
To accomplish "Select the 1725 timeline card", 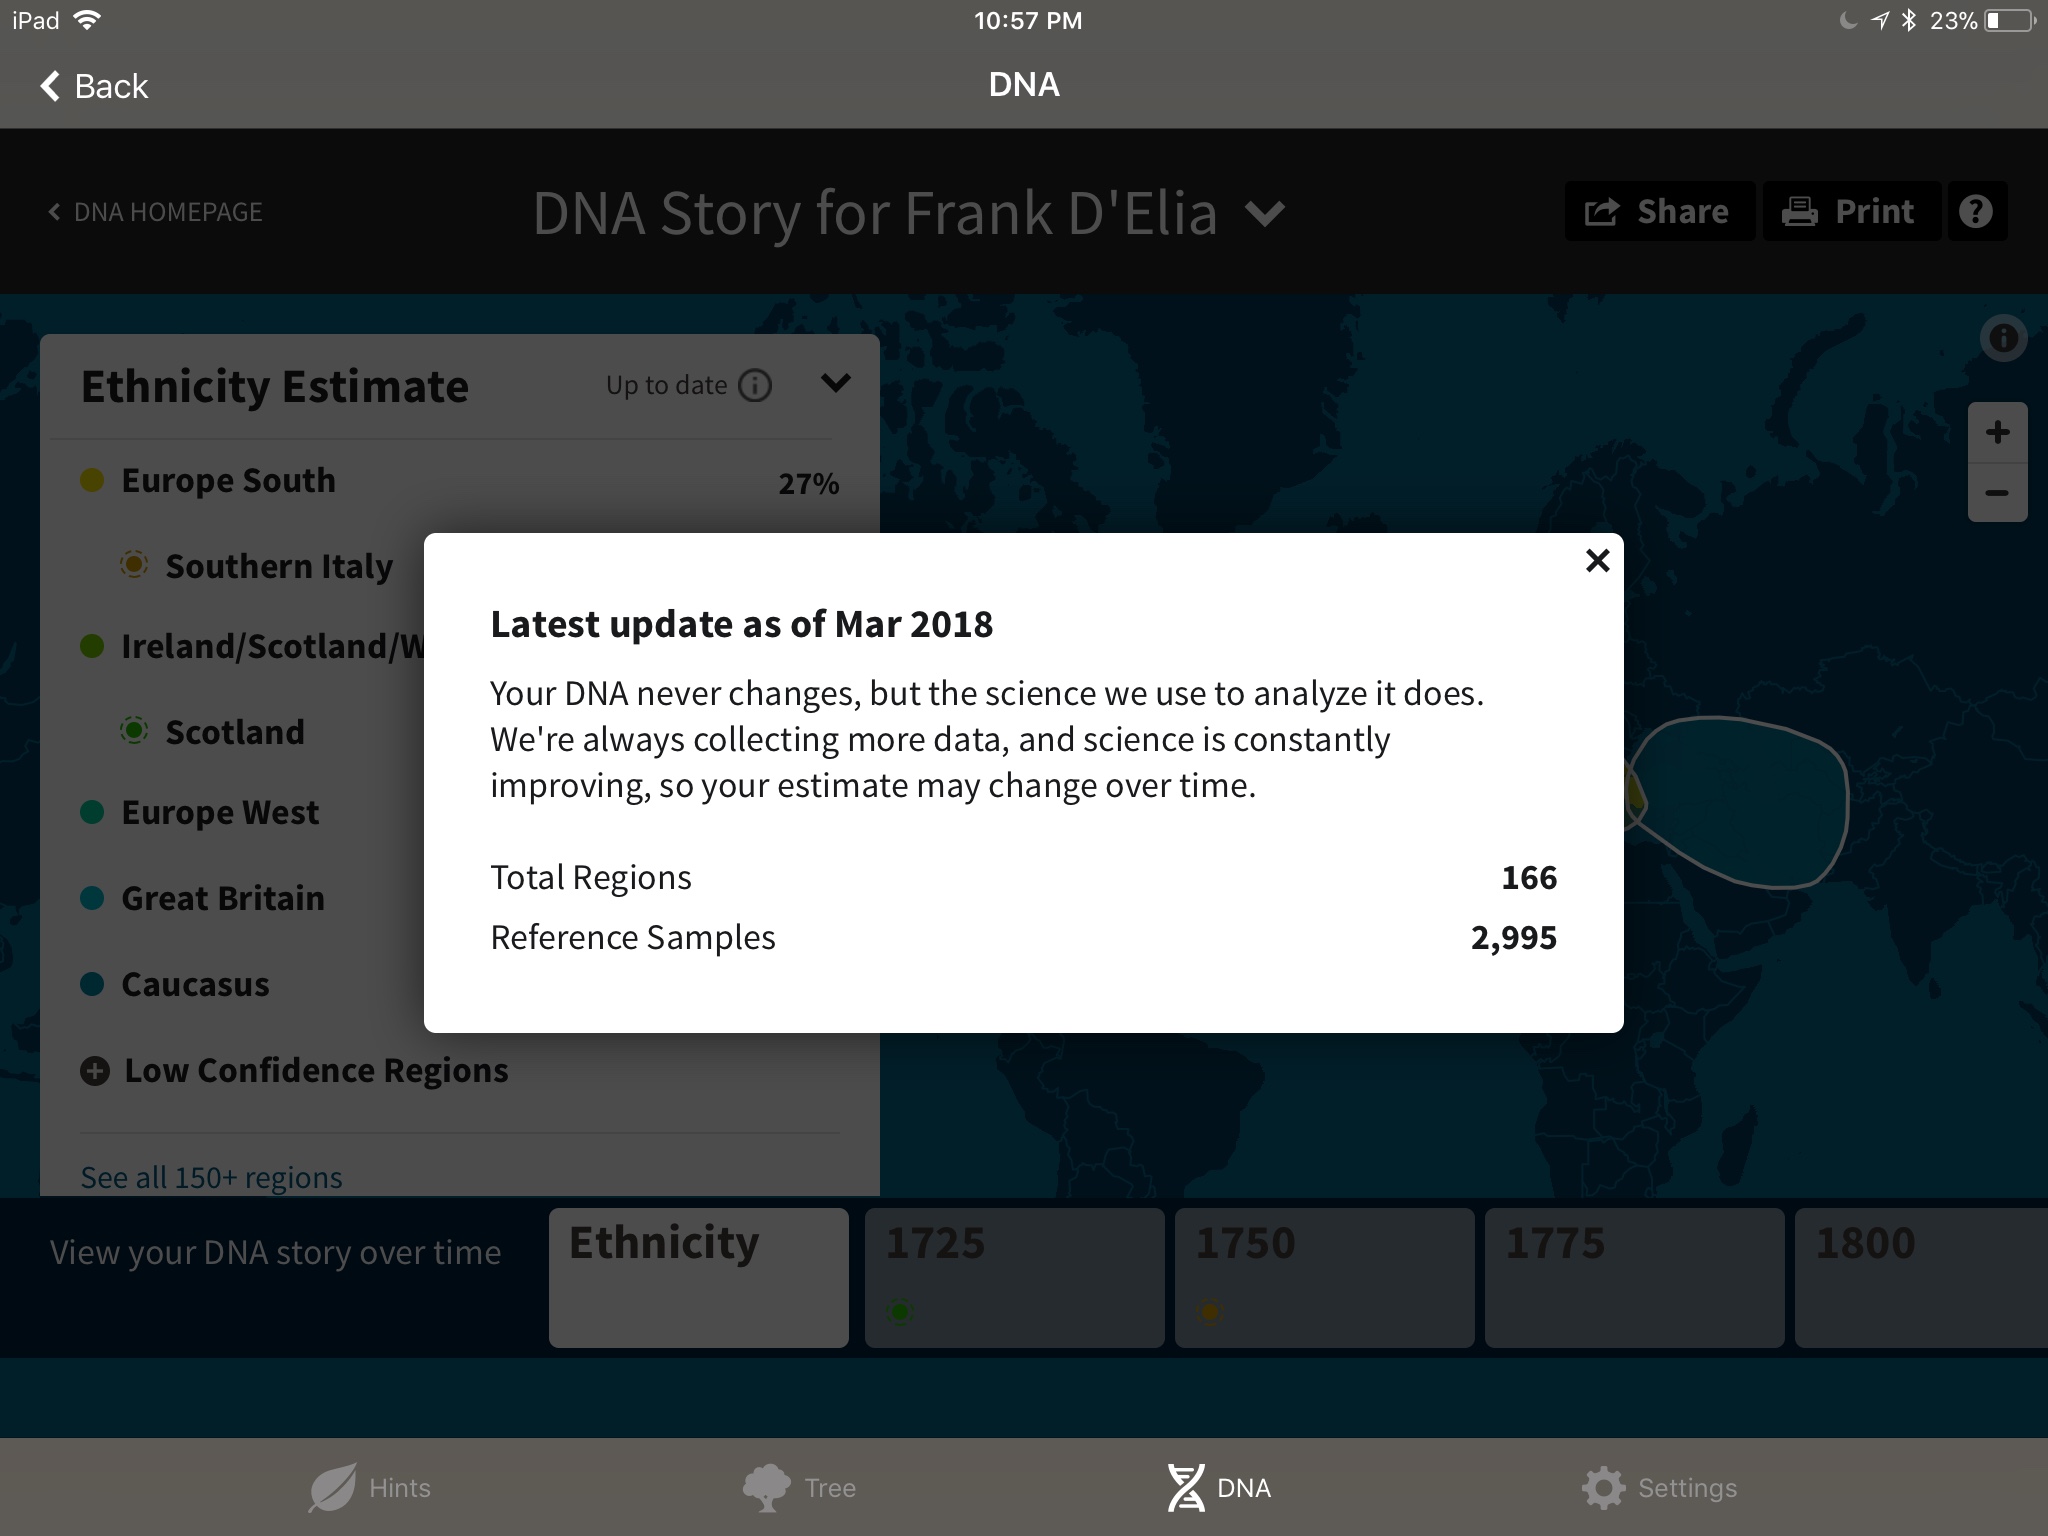I will (x=1014, y=1277).
